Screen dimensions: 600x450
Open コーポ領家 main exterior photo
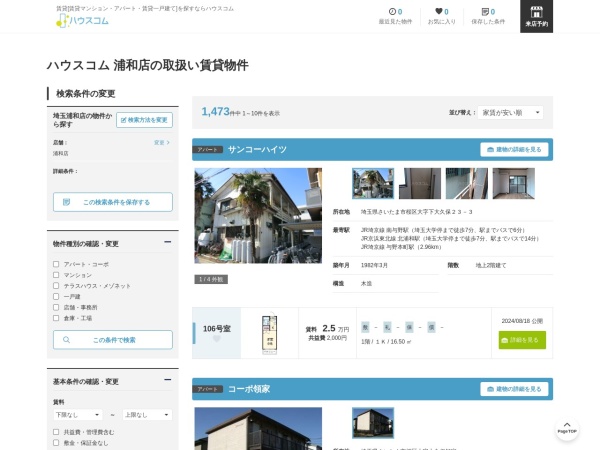[x=258, y=429]
